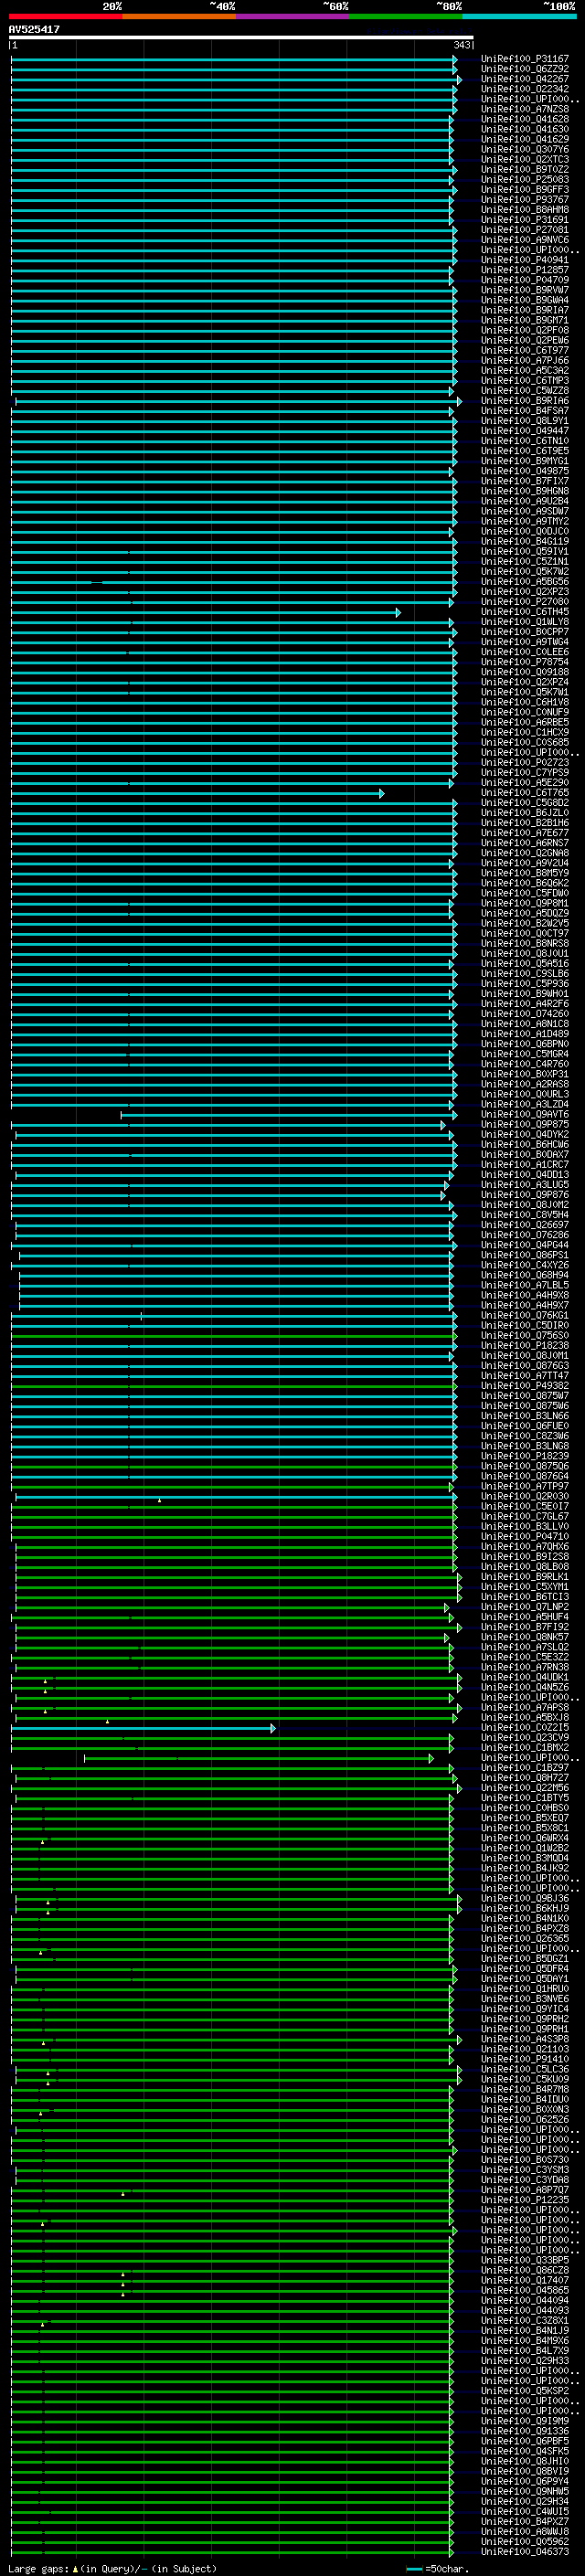This screenshot has height=2576, width=585.
Task: Select the UniRef100_Q22M56 entry
Action: 525,1788
